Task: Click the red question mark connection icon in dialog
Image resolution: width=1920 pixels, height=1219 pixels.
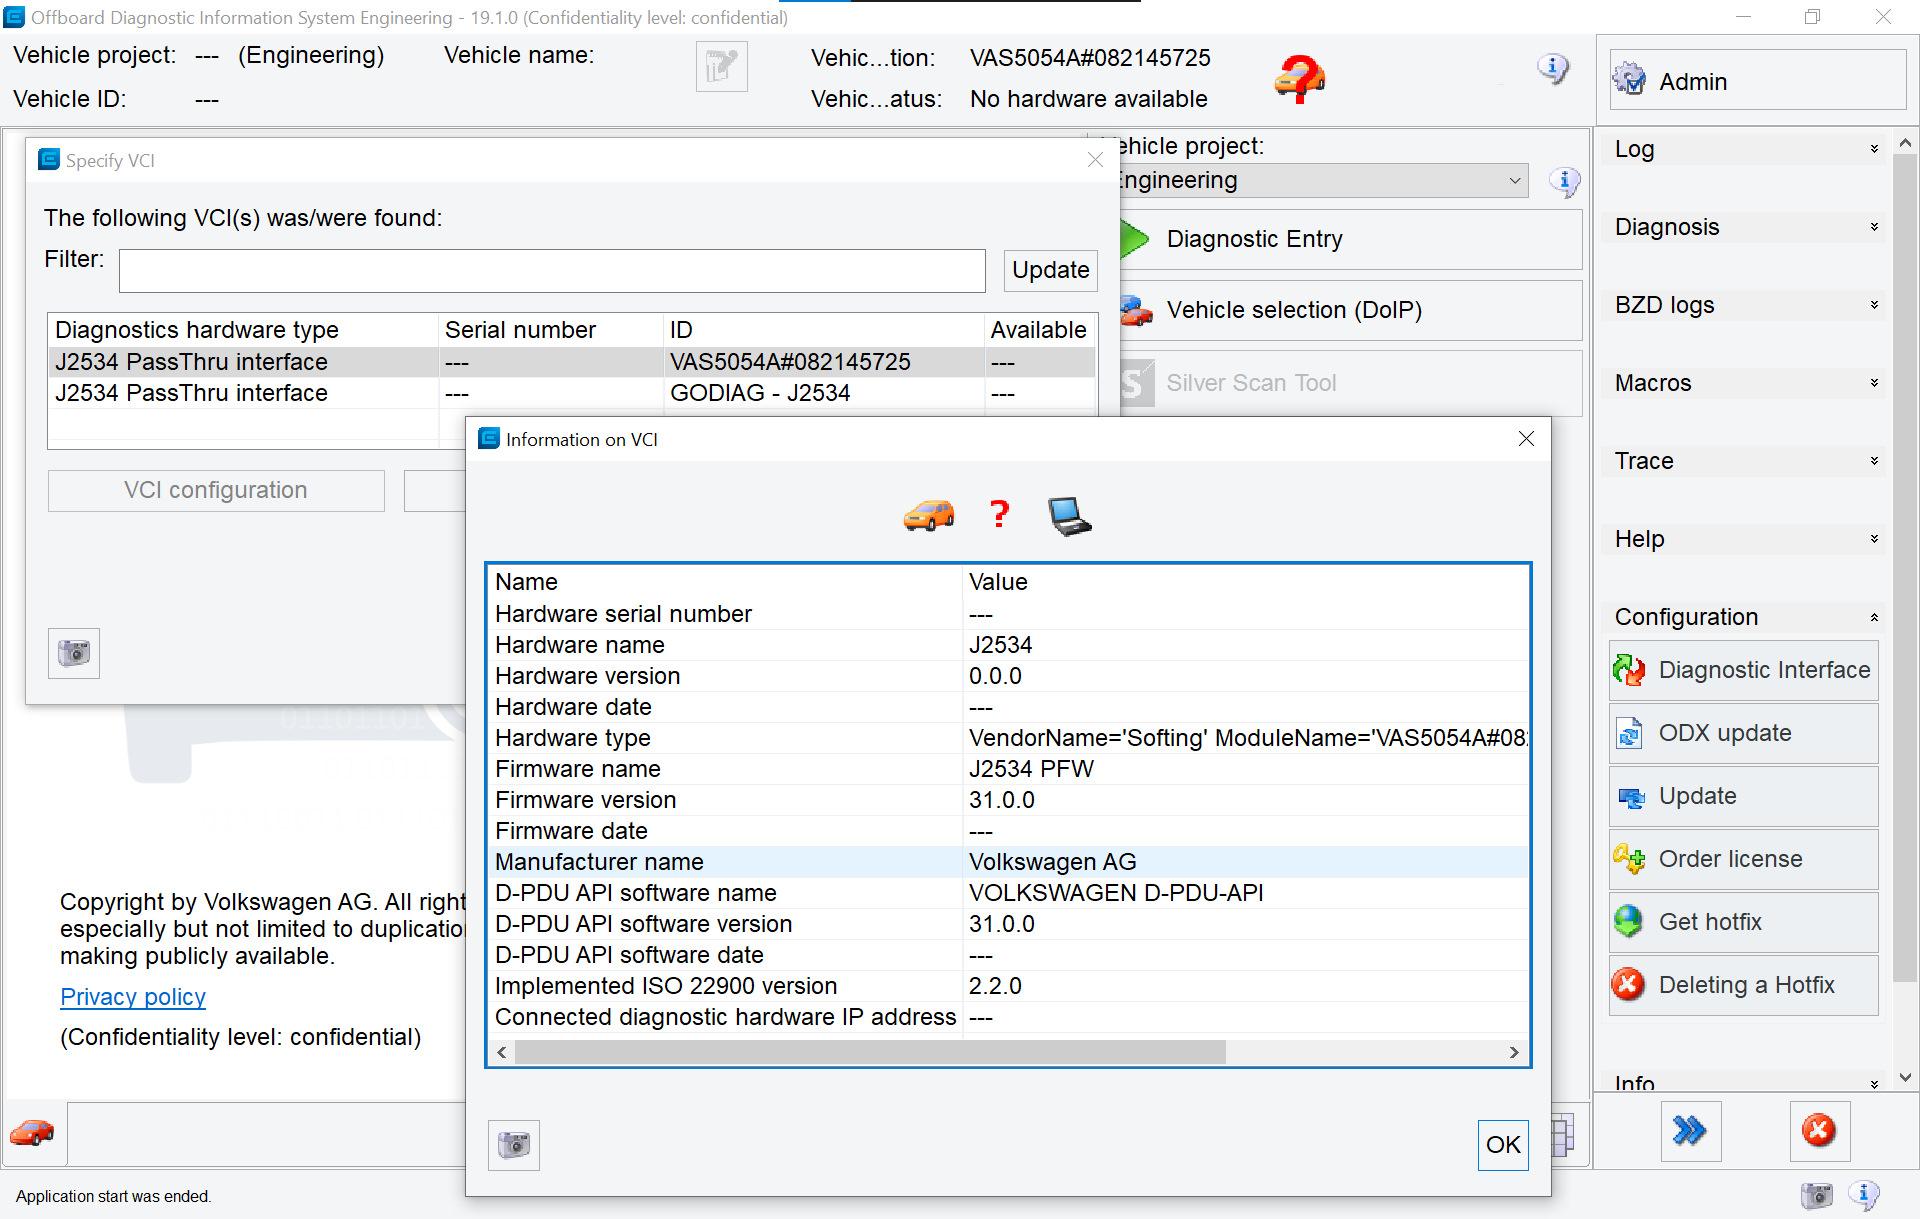Action: (x=999, y=515)
